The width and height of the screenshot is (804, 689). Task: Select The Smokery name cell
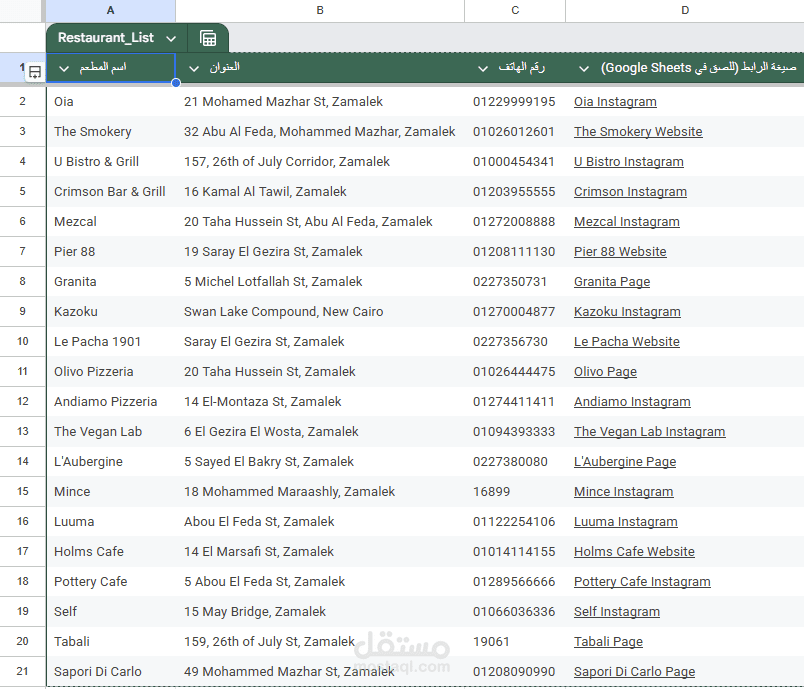111,132
